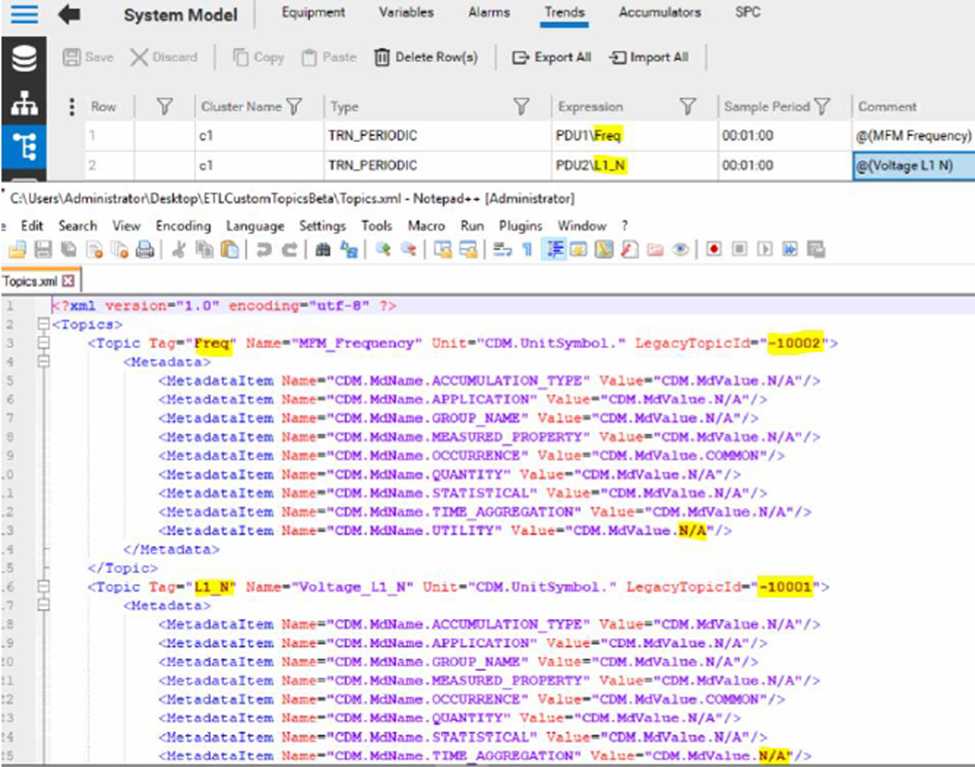Open the Sample Period column filter
This screenshot has width=975, height=767.
tap(822, 107)
